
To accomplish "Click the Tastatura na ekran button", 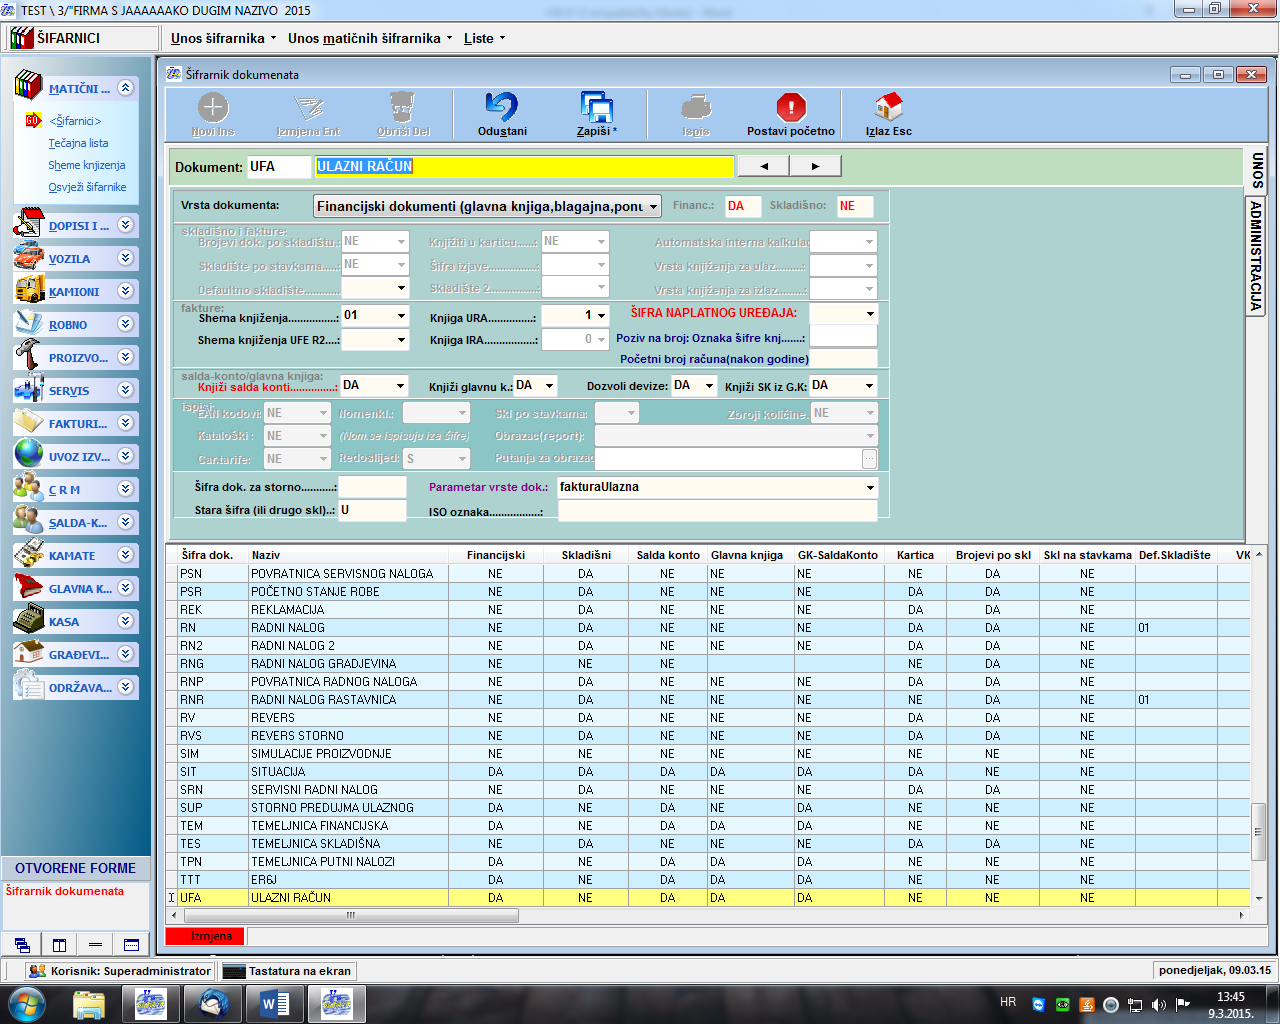I will point(288,971).
